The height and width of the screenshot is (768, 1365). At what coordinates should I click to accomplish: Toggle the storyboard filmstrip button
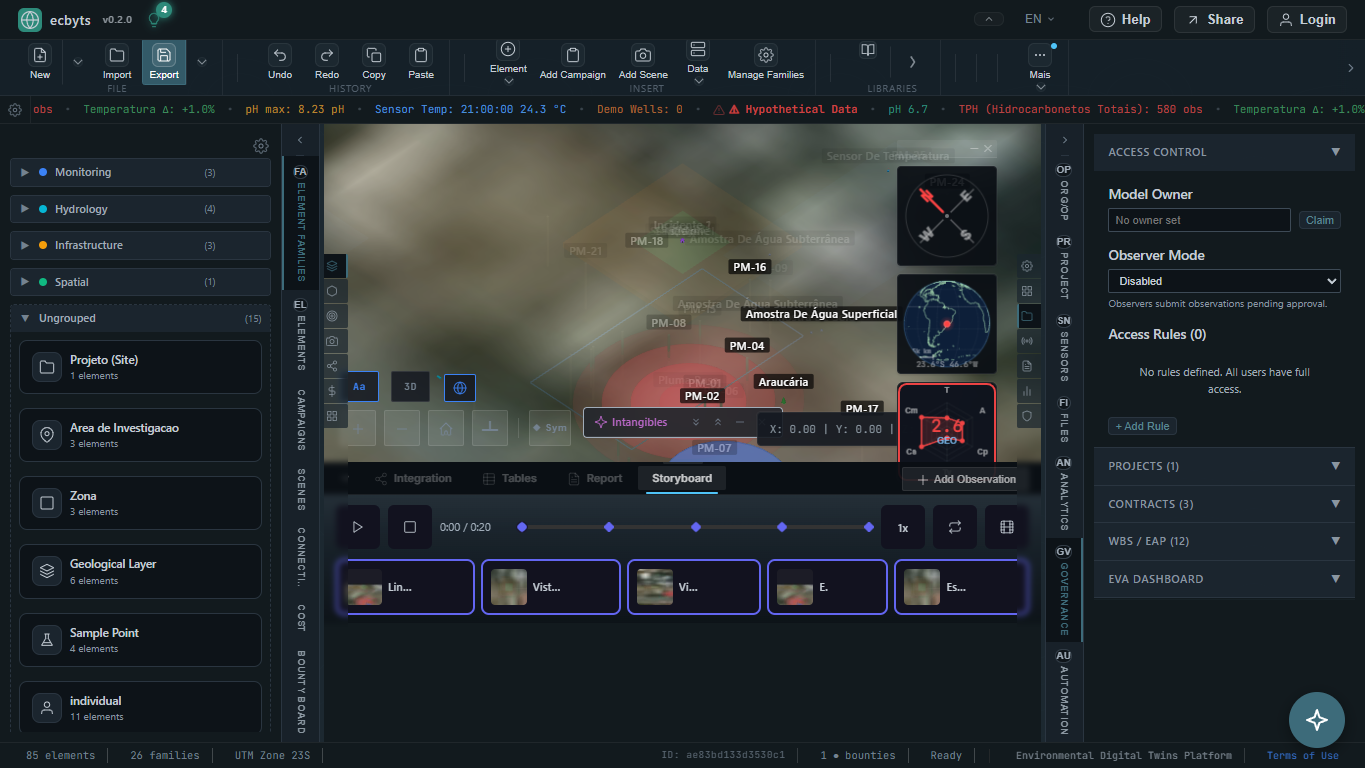coord(1007,527)
